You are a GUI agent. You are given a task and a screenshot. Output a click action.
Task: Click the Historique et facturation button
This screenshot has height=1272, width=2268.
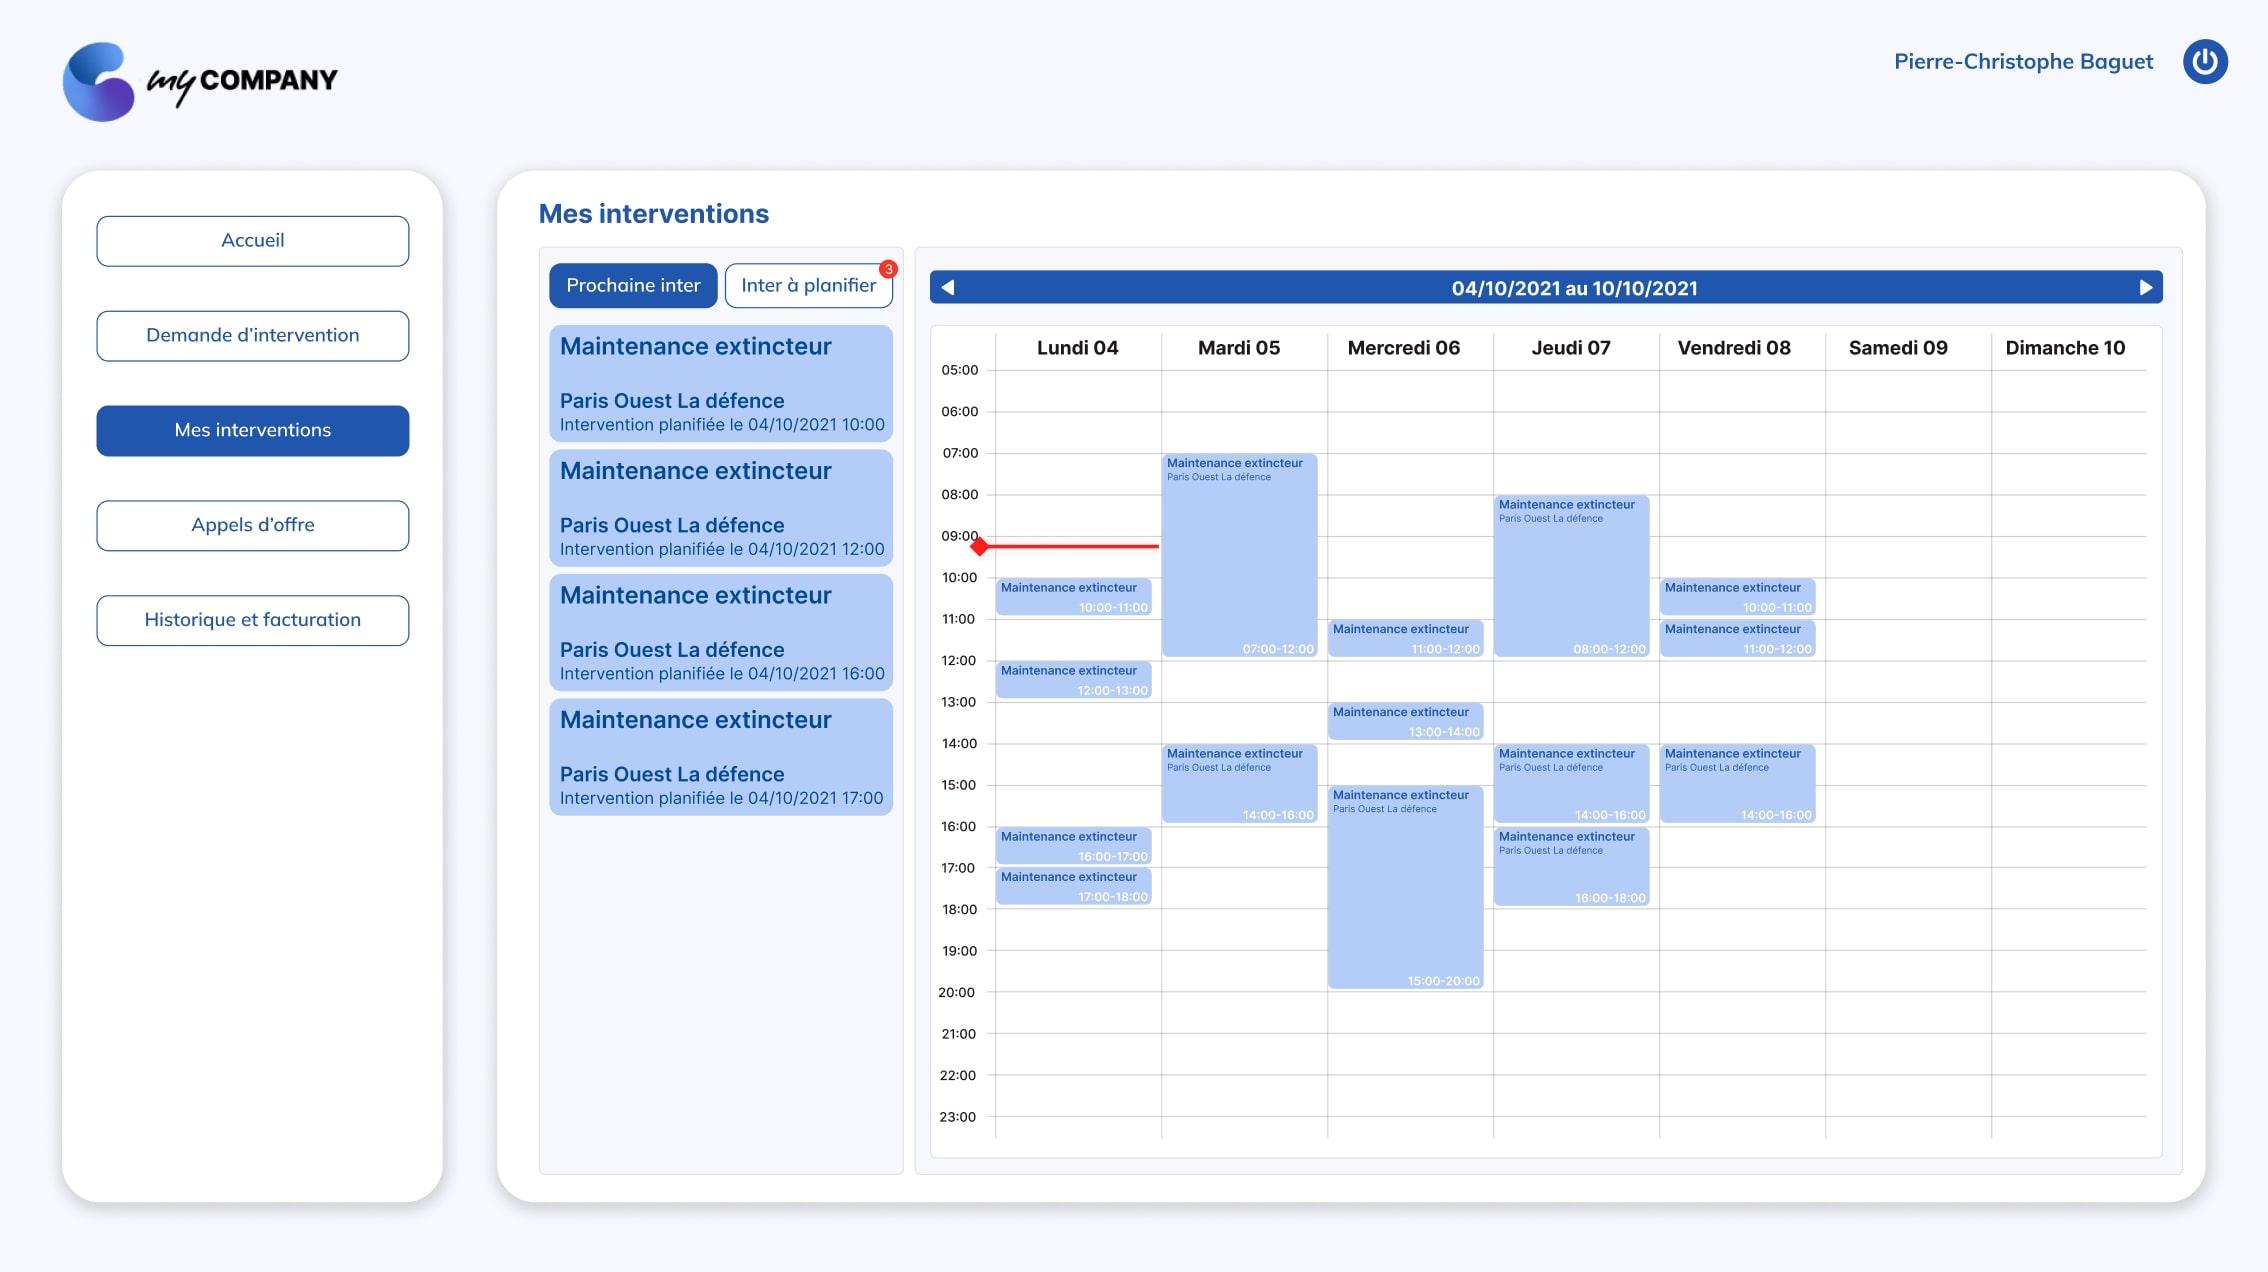tap(252, 620)
